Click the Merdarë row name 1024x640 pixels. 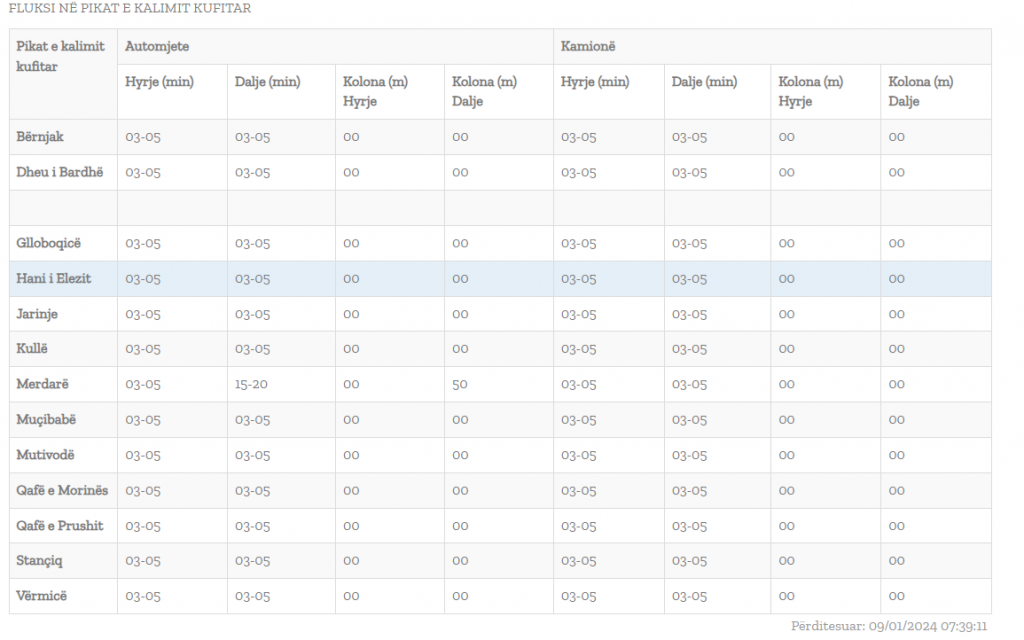click(x=42, y=384)
